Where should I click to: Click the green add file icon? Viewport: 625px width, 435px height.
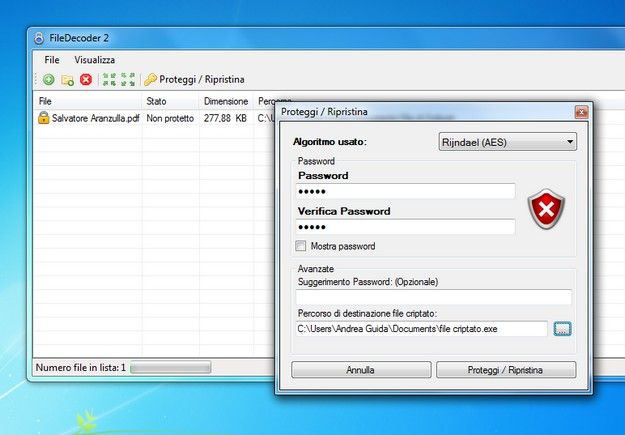49,79
